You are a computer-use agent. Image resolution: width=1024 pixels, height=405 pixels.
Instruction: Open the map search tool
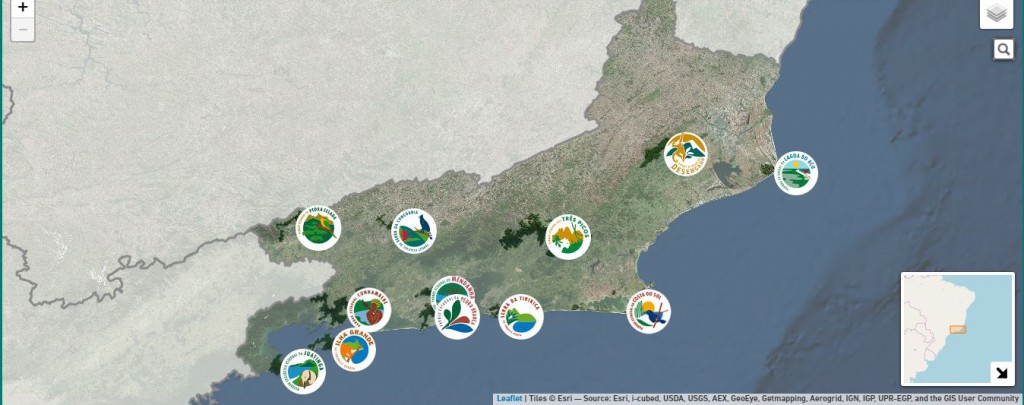tap(1004, 49)
